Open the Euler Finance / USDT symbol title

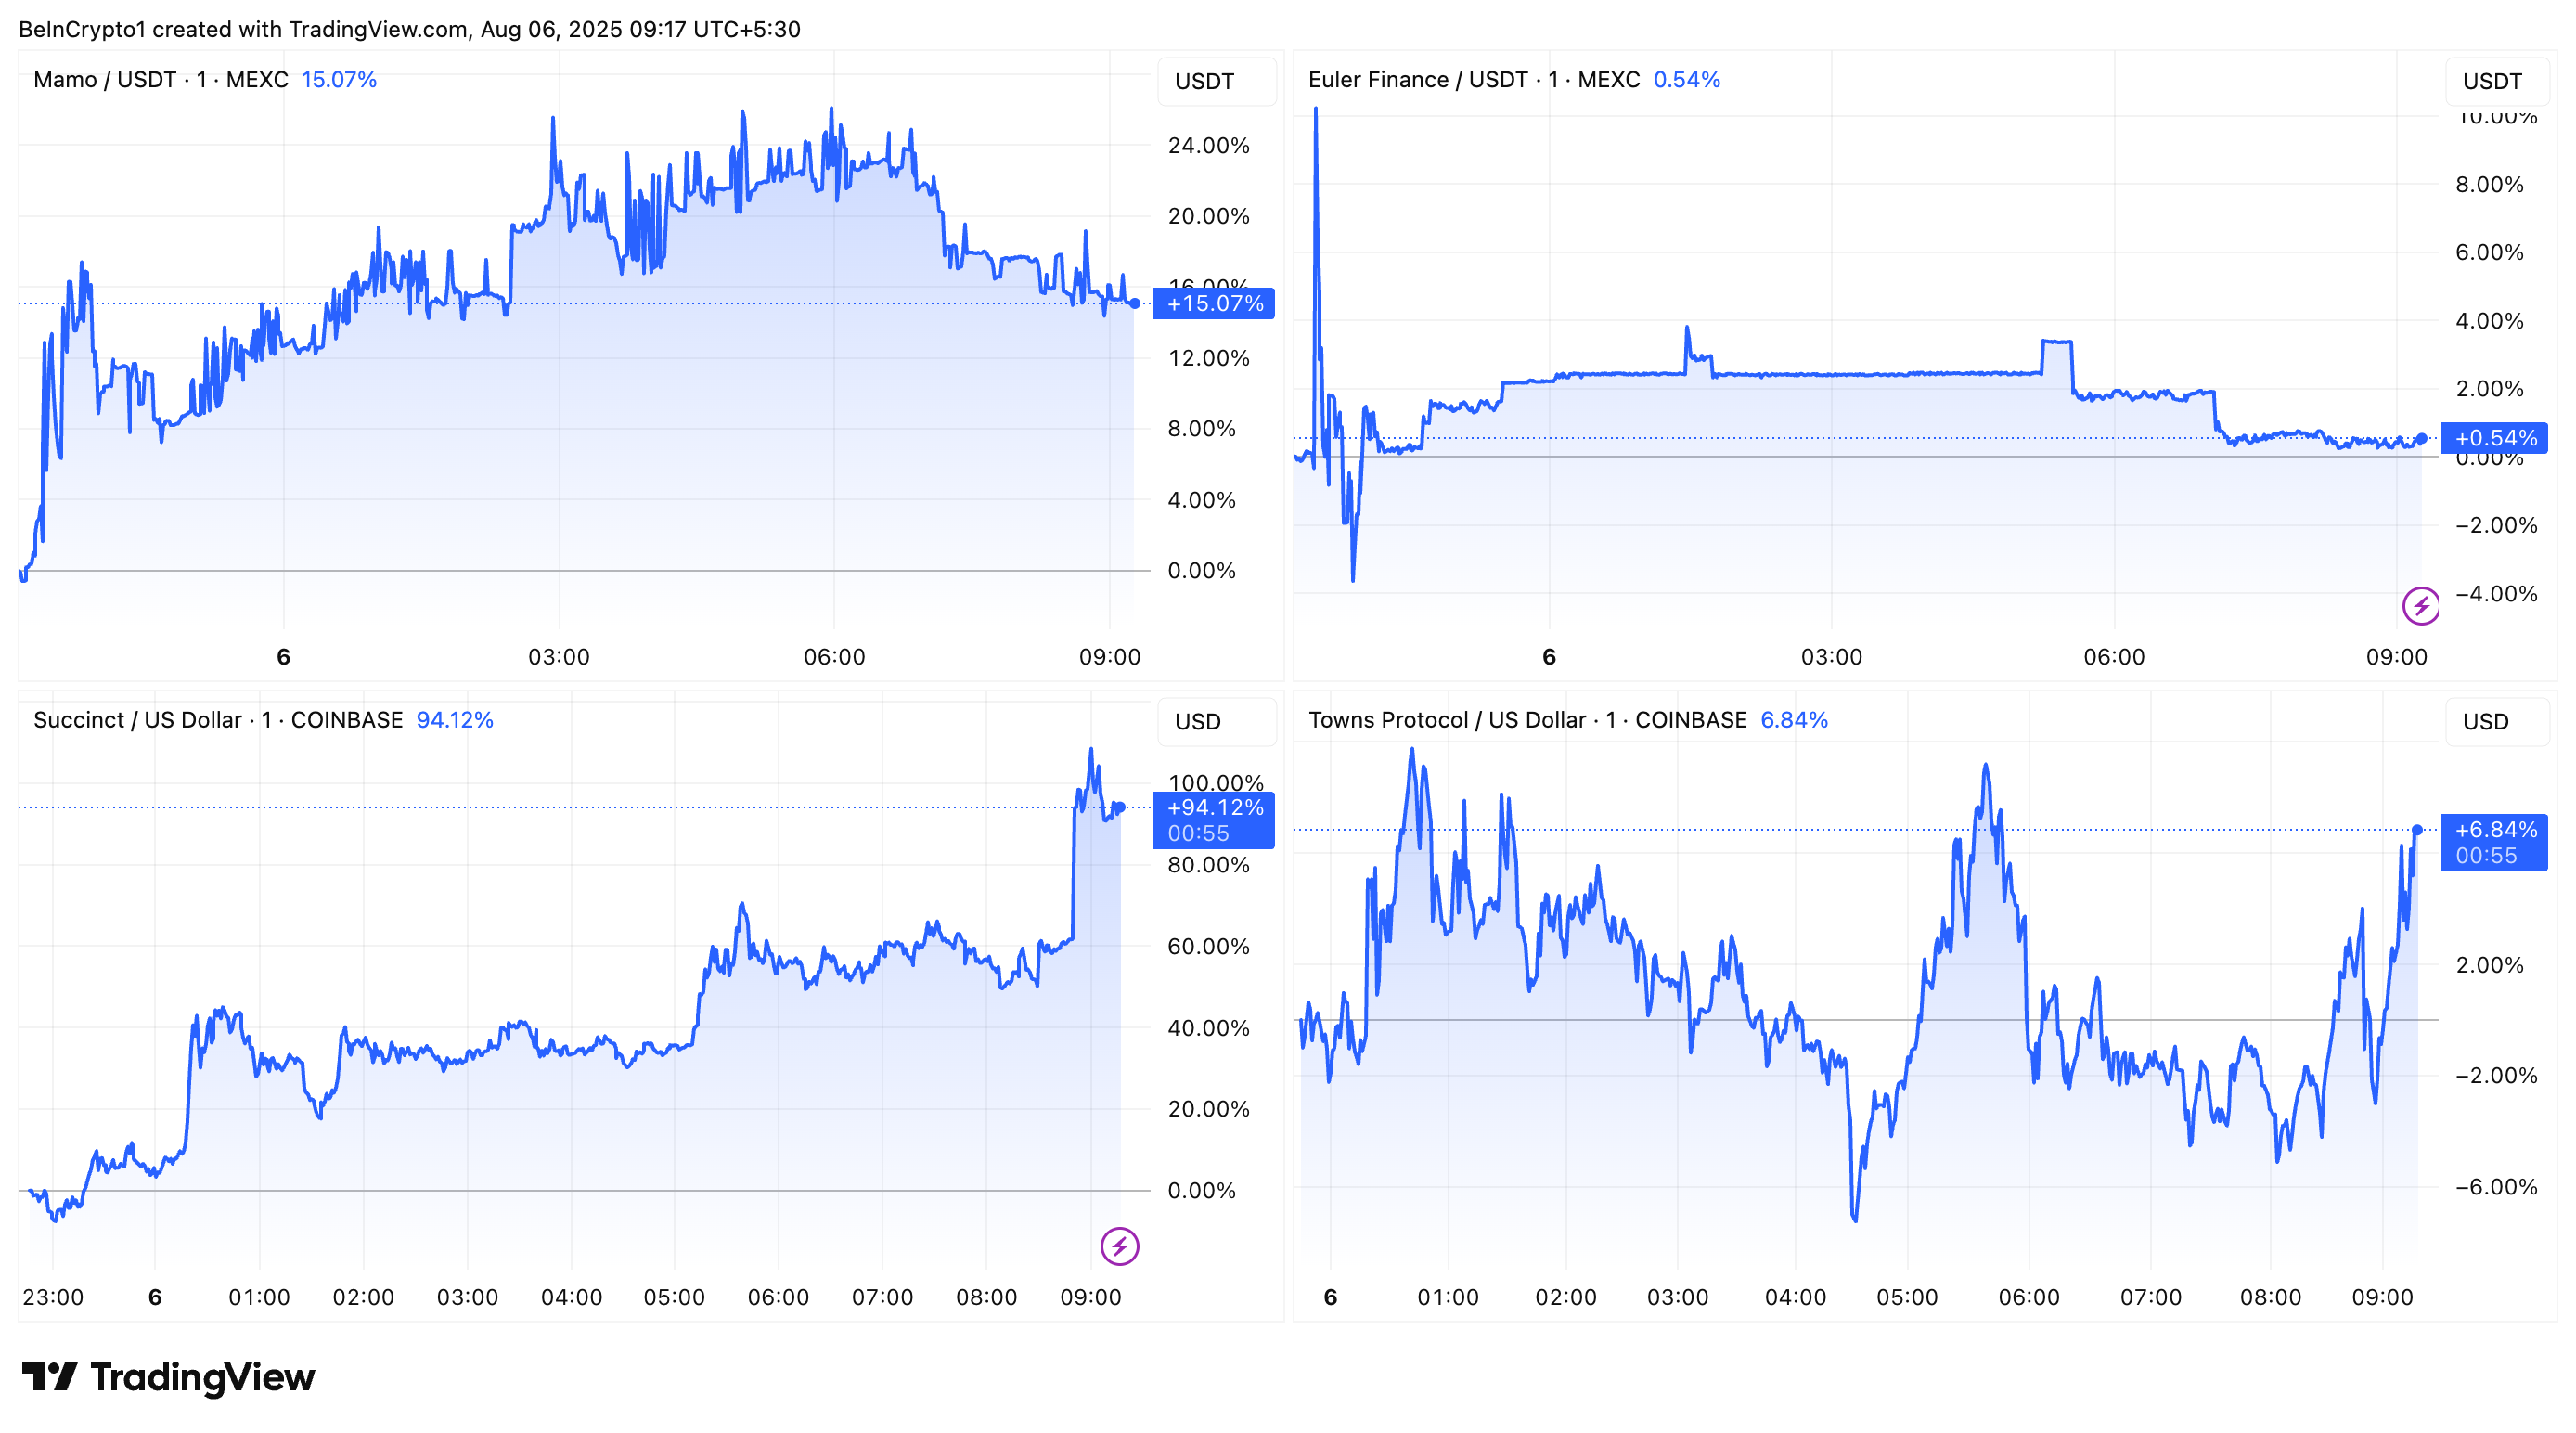click(1418, 79)
